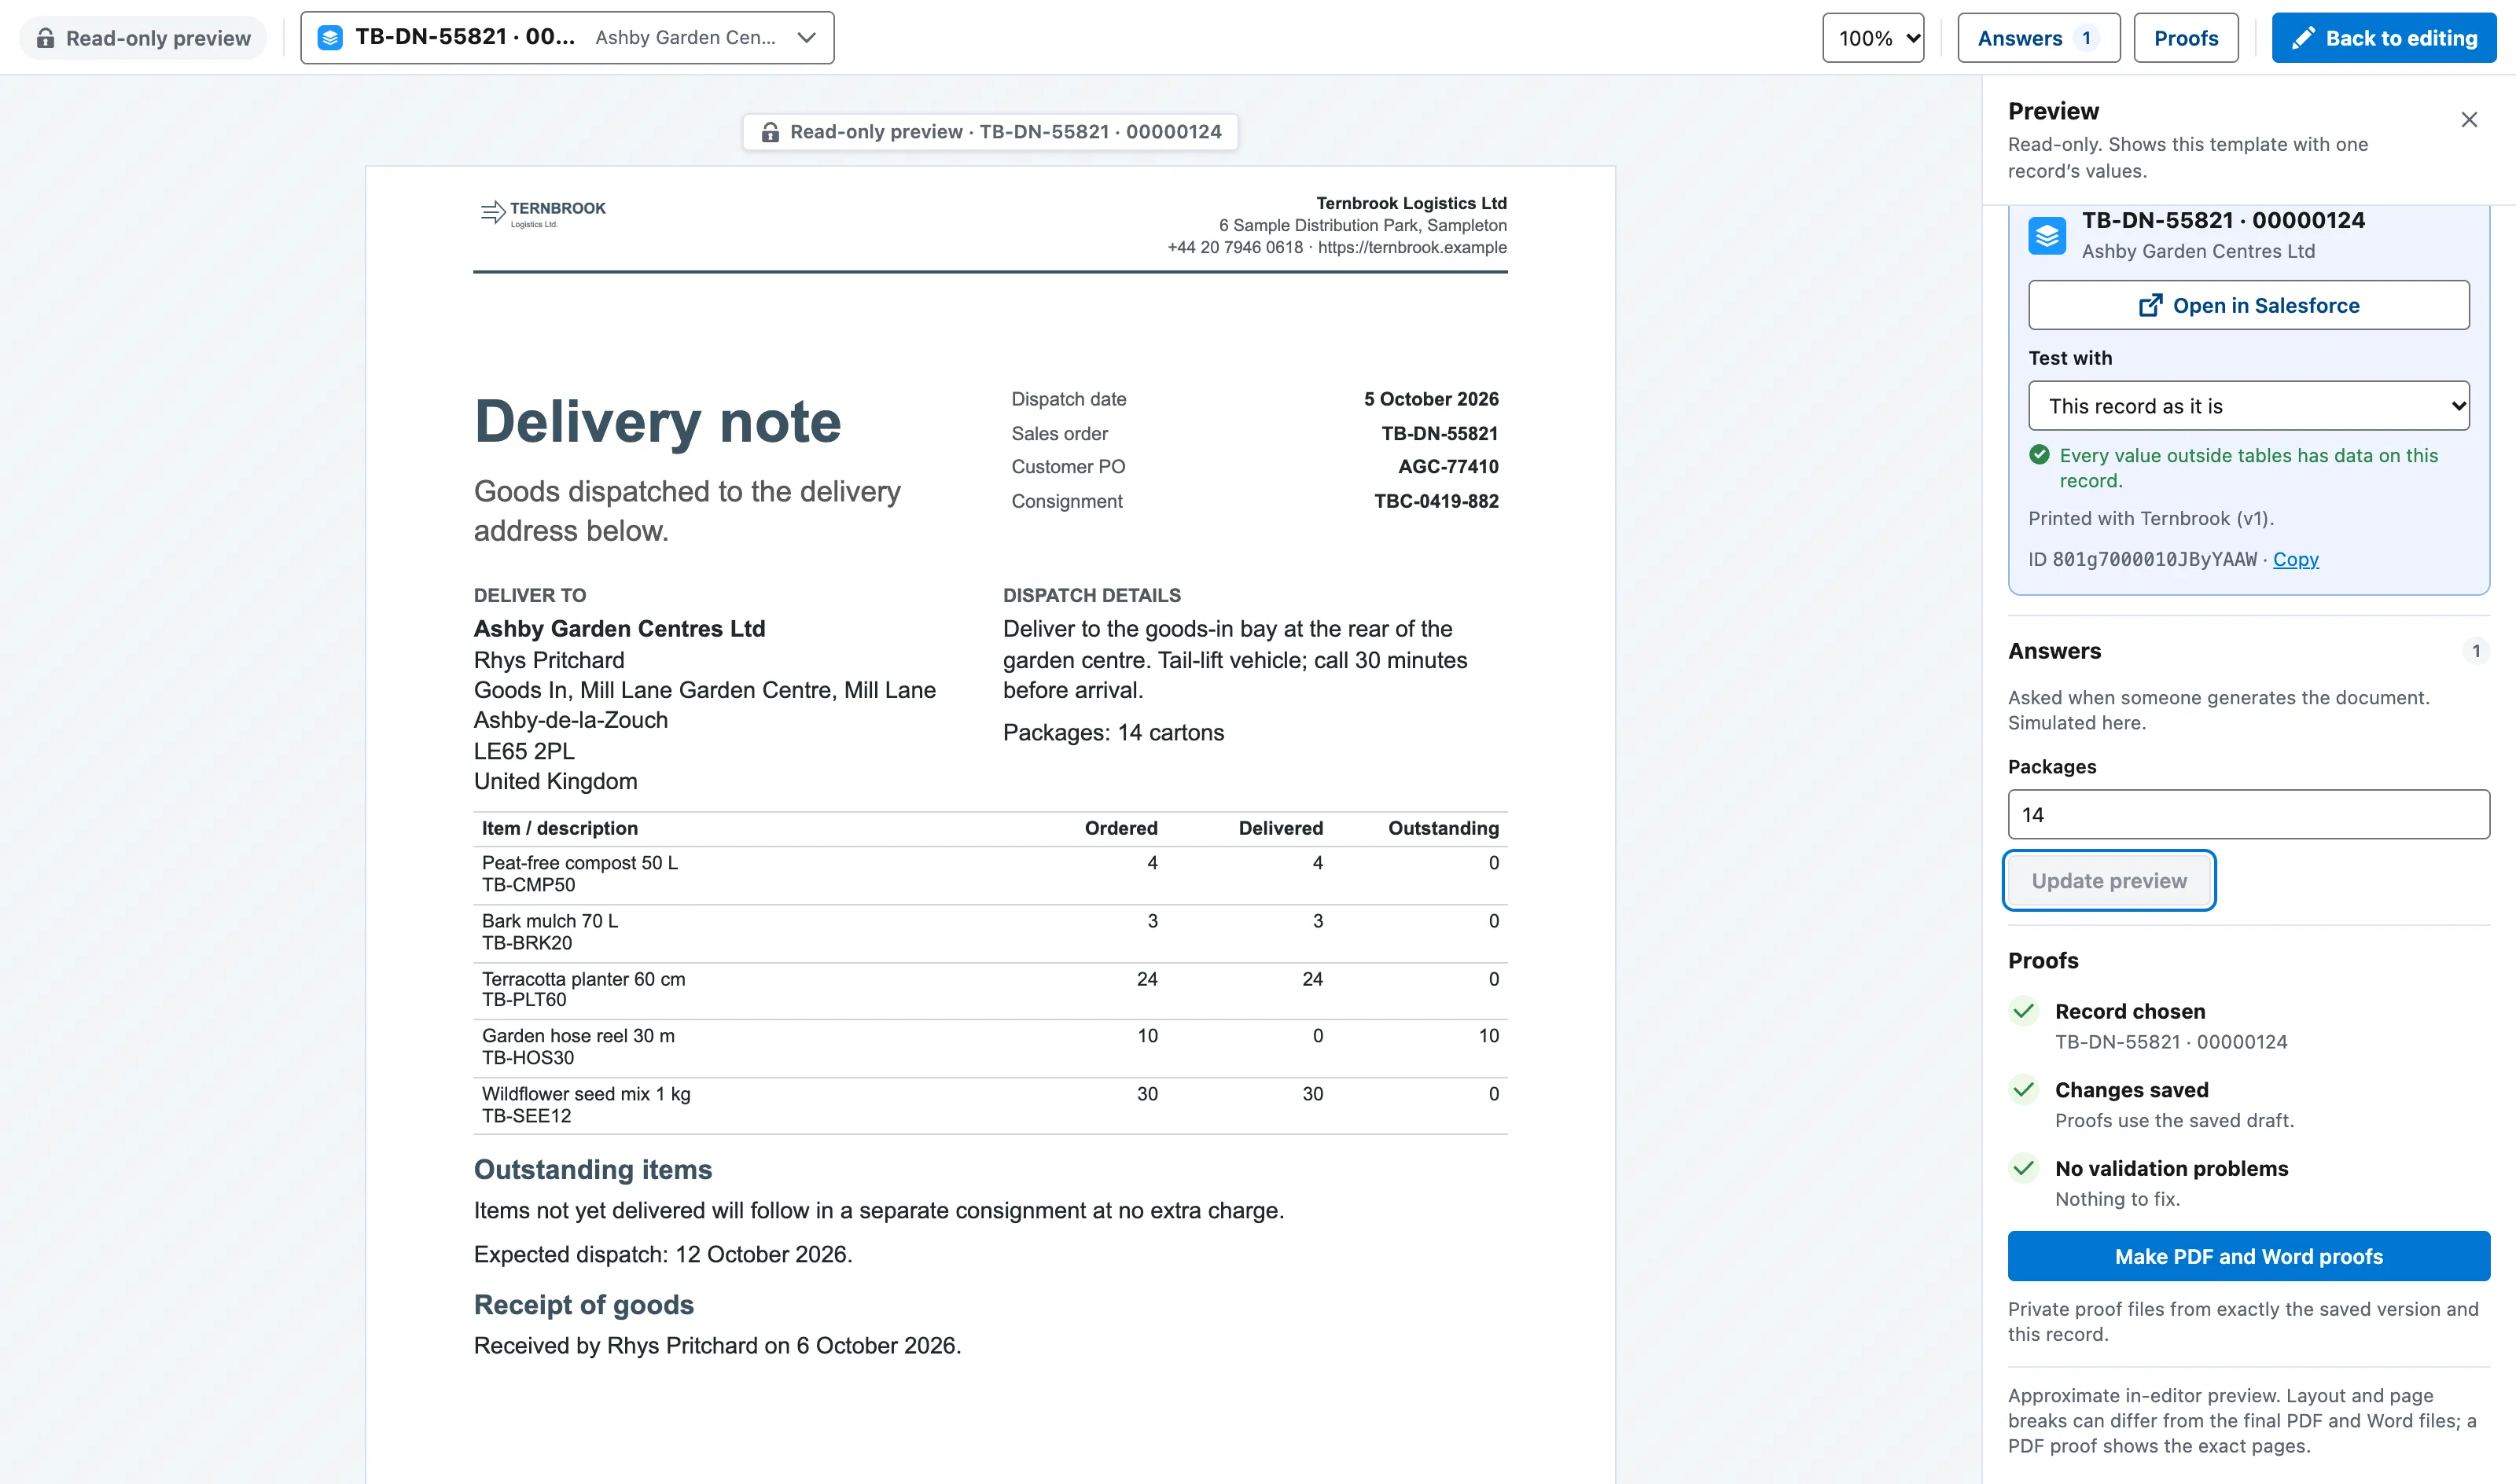Click the 'TBC-0419-882' consignment value
Viewport: 2516px width, 1484px height.
1436,501
